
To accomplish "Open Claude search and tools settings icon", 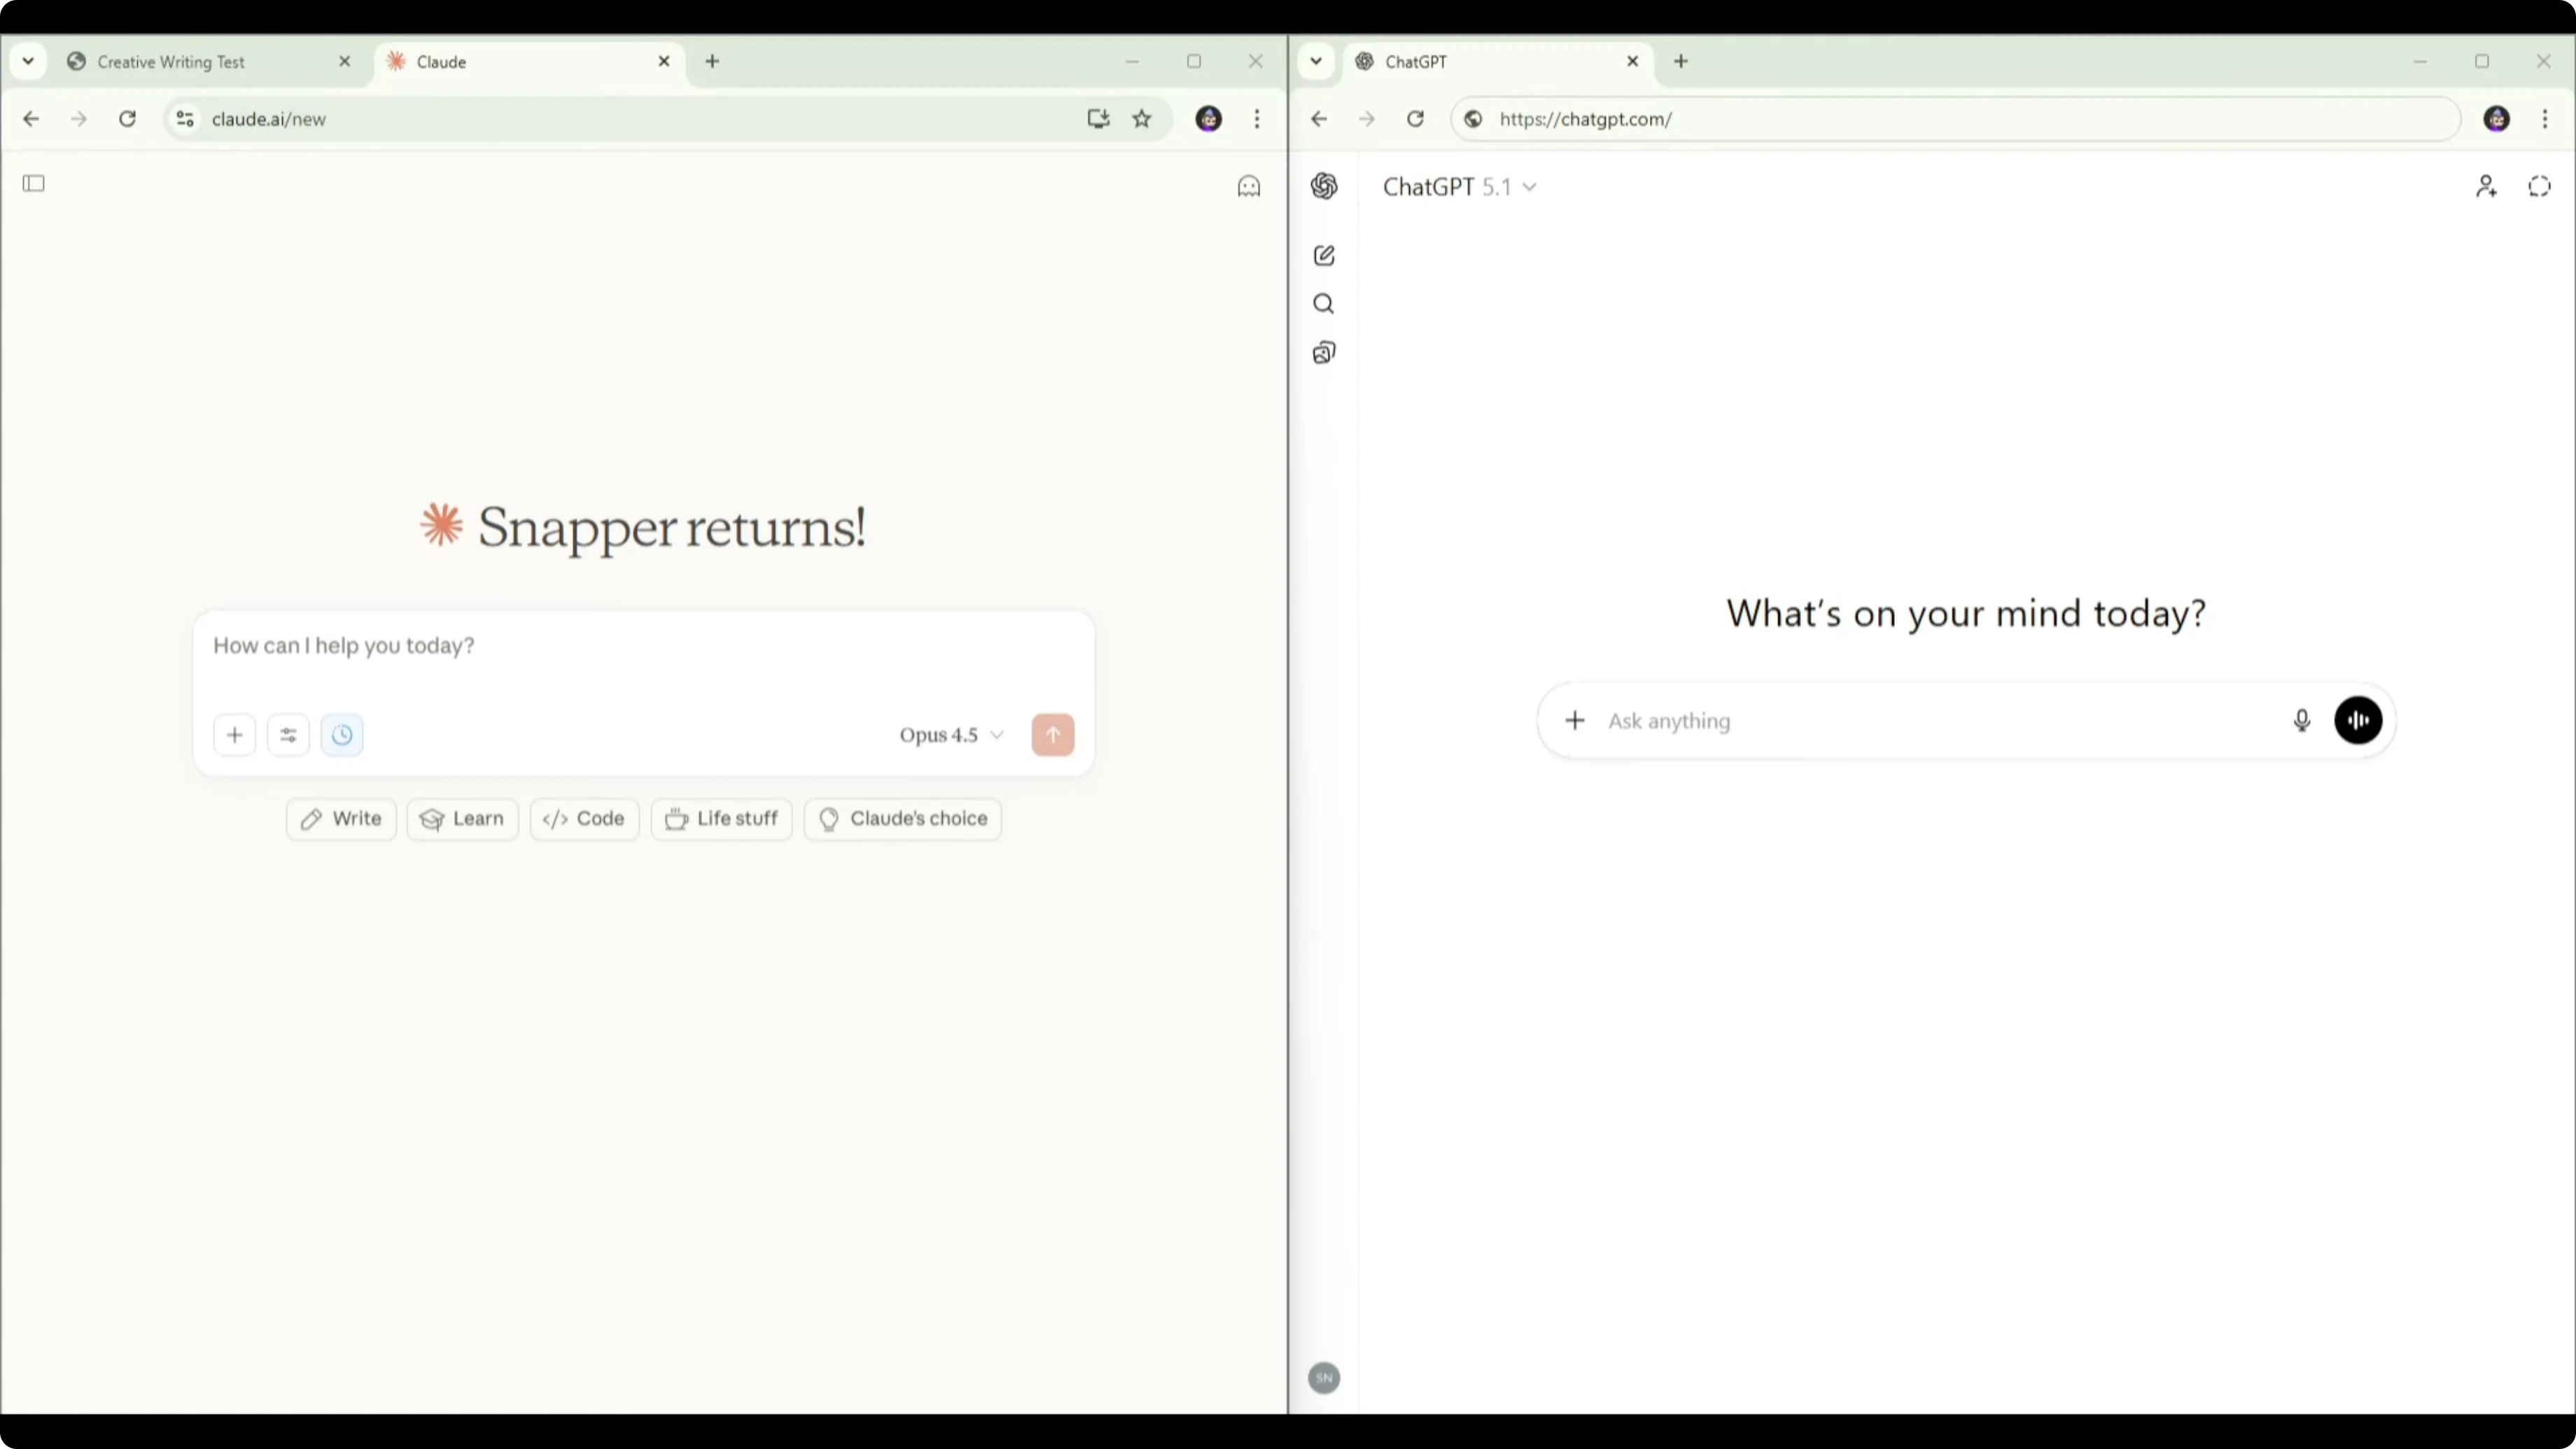I will (288, 735).
